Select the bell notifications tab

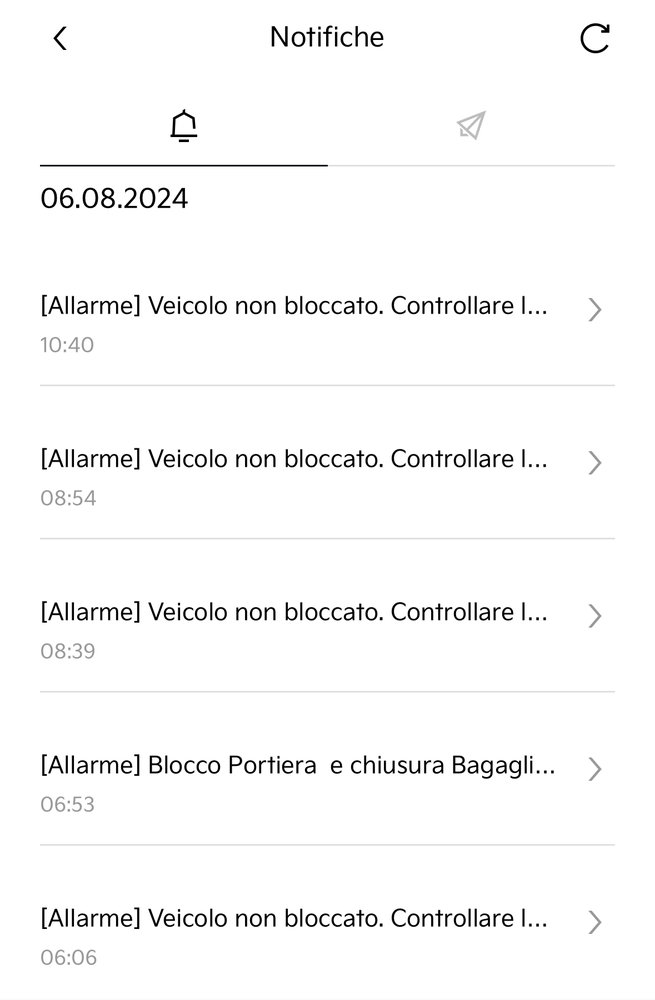184,126
